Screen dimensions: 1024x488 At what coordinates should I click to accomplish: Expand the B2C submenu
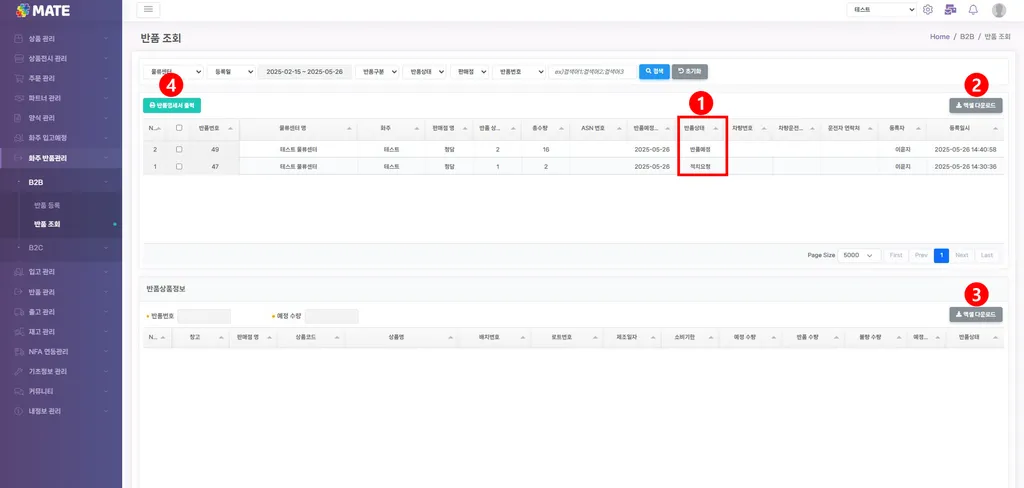pyautogui.click(x=61, y=248)
